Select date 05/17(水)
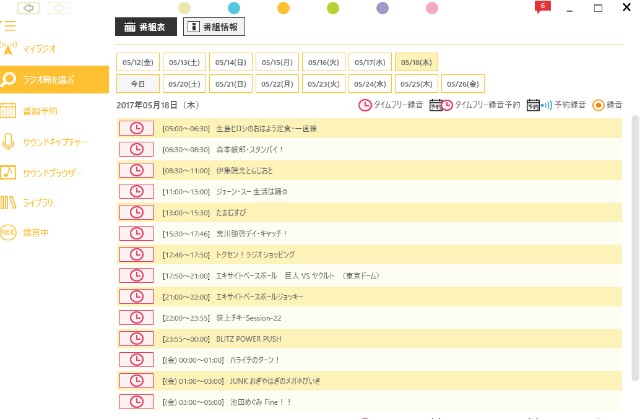 point(370,62)
